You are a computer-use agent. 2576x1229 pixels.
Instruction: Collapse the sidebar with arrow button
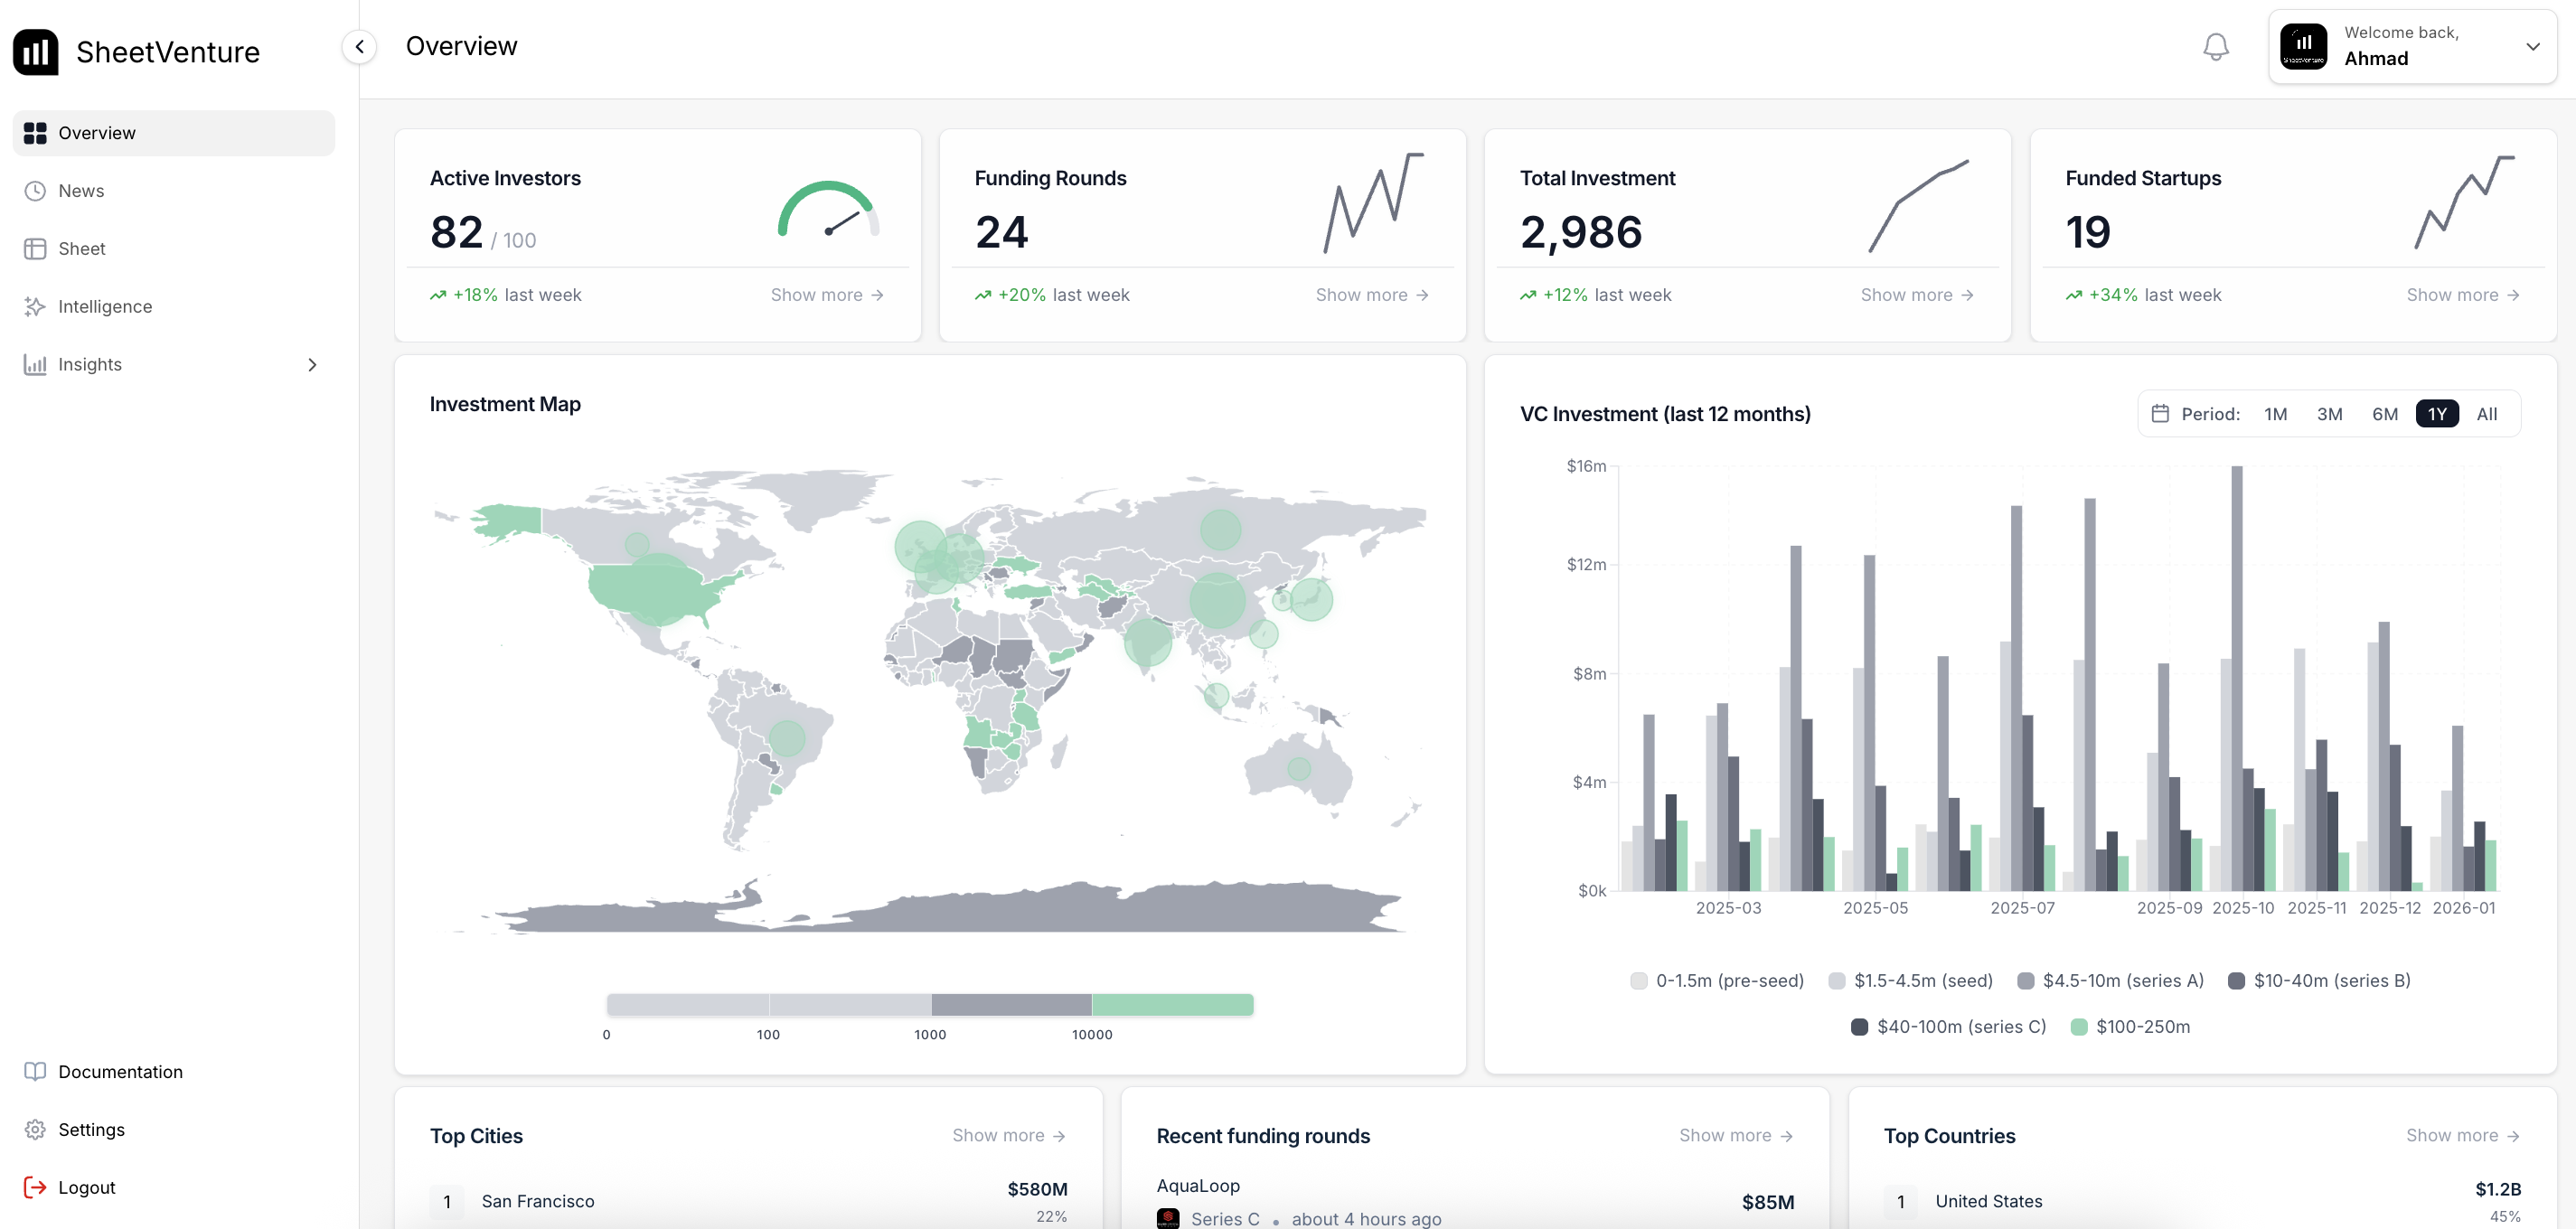[x=359, y=47]
